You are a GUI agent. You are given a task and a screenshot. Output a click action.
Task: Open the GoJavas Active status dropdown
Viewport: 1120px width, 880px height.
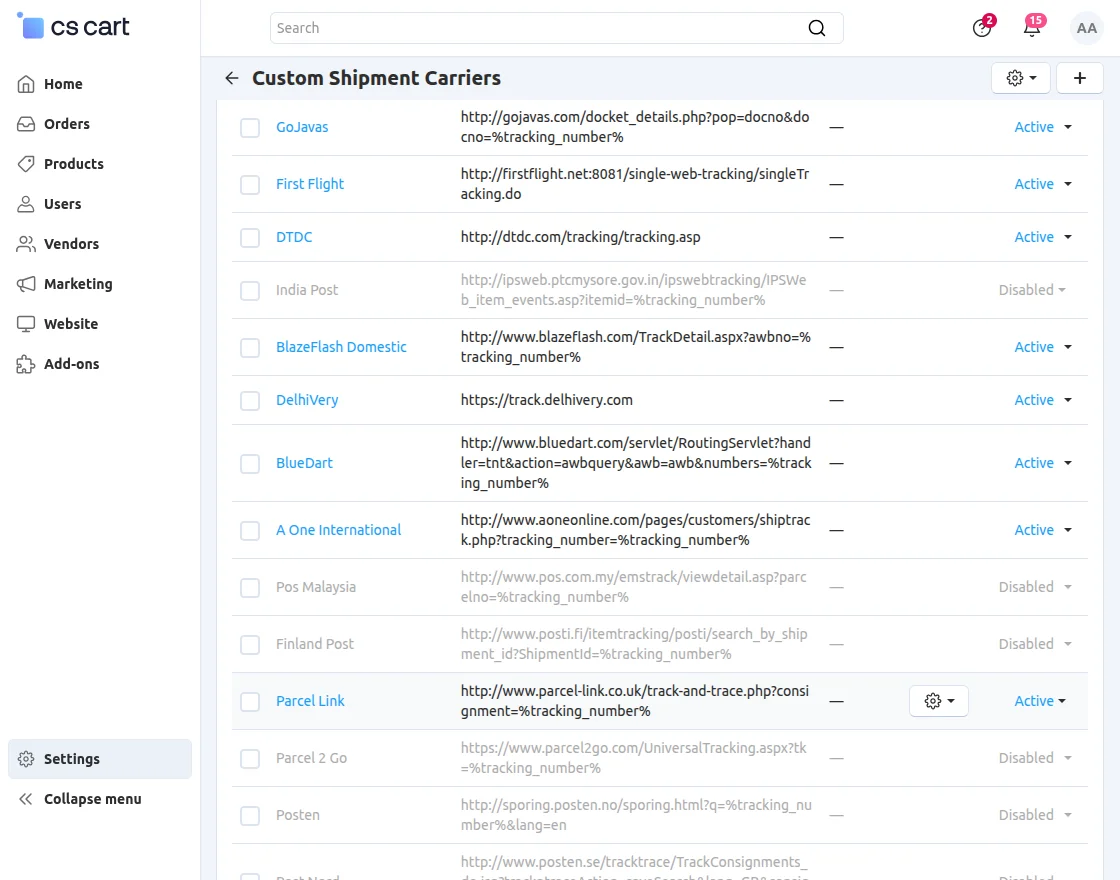point(1043,127)
